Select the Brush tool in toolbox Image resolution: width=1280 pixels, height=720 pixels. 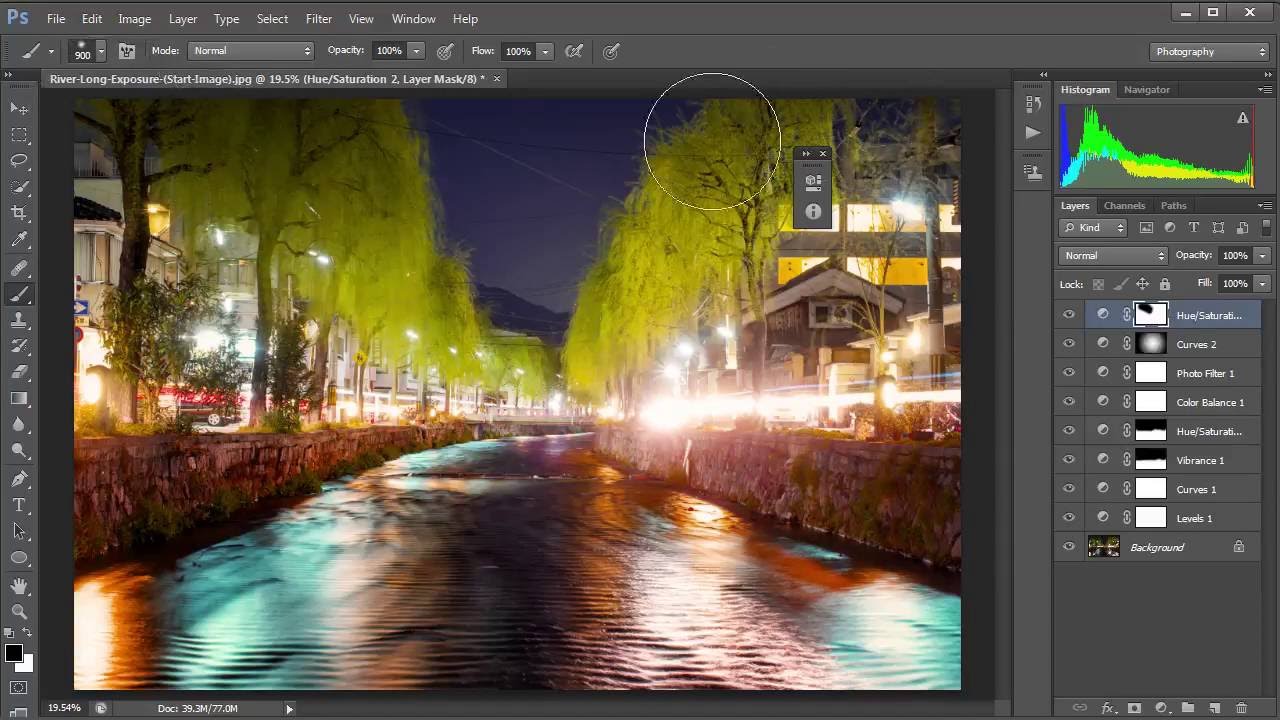(x=19, y=294)
